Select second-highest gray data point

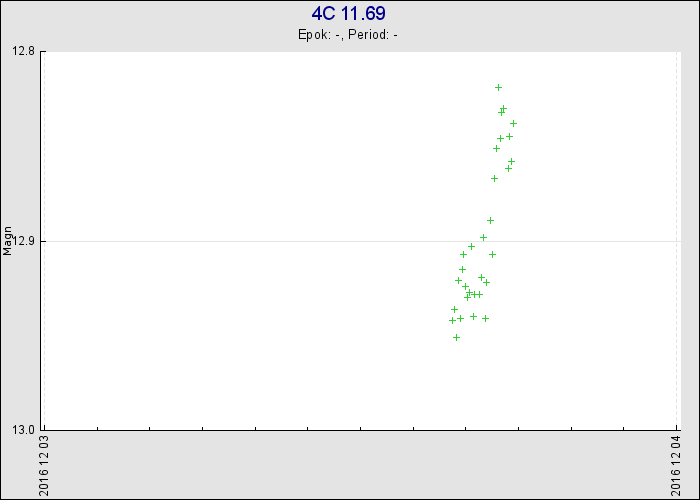pos(511,161)
